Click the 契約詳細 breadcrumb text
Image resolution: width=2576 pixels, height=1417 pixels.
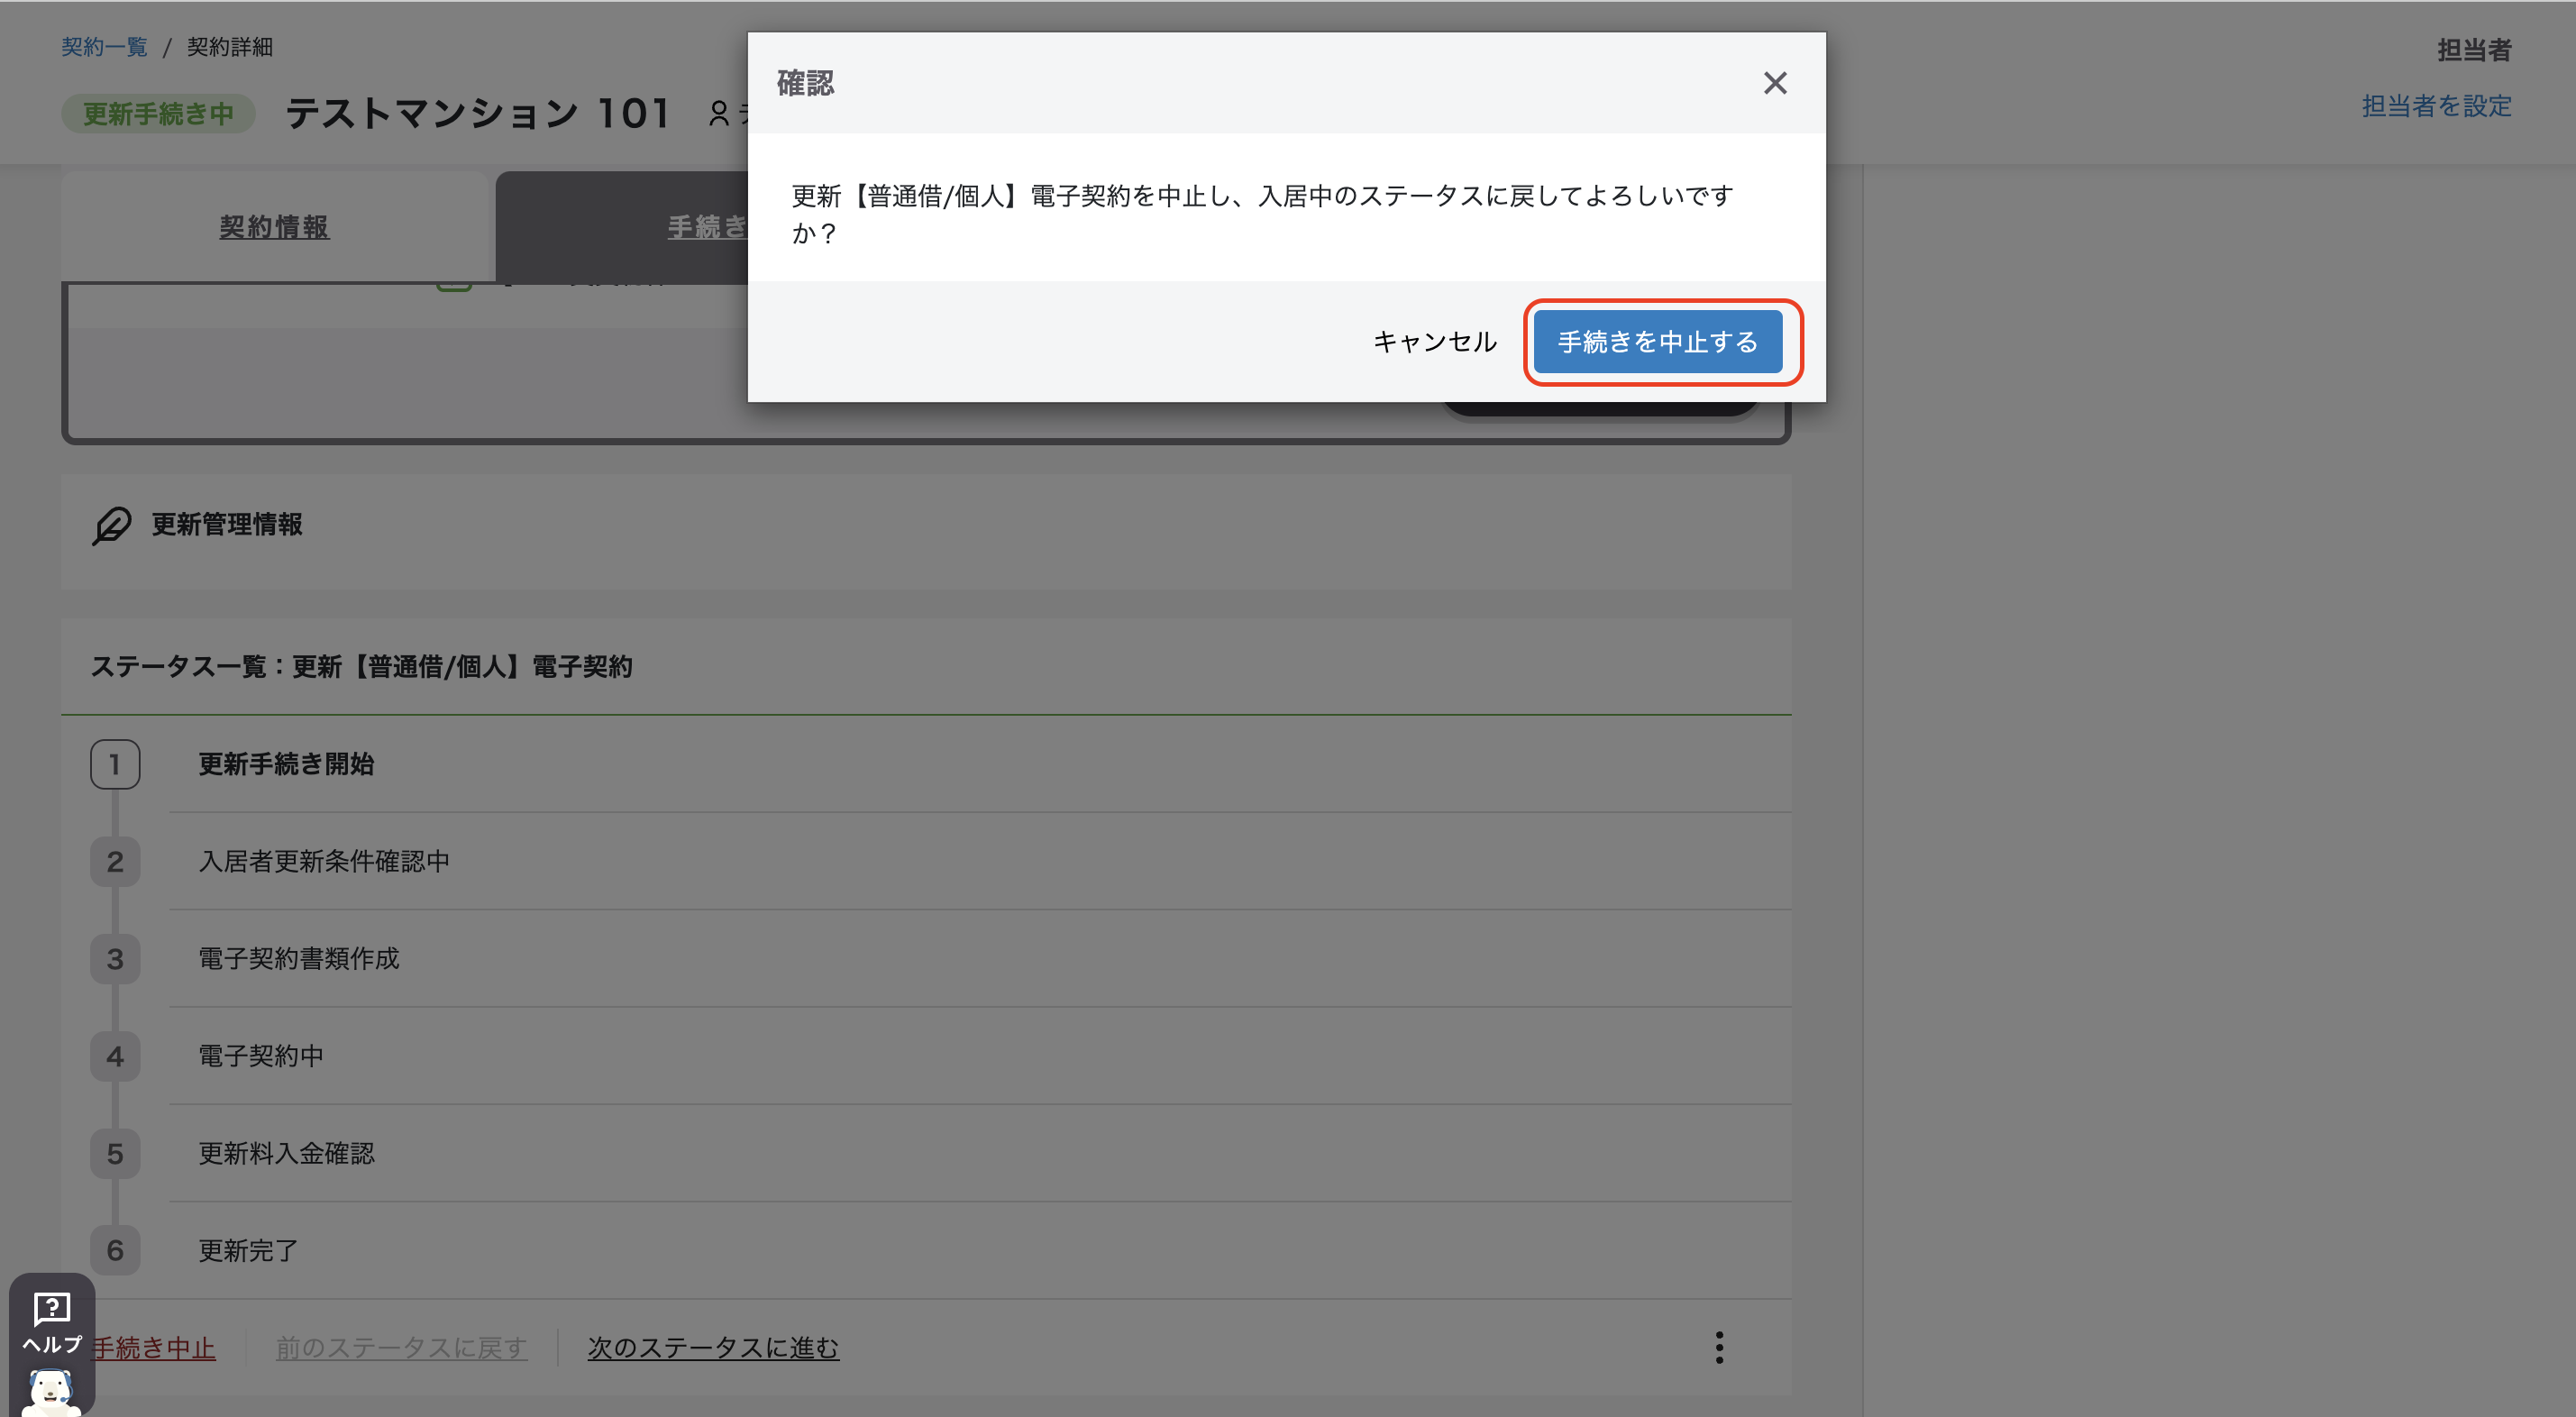pos(229,46)
